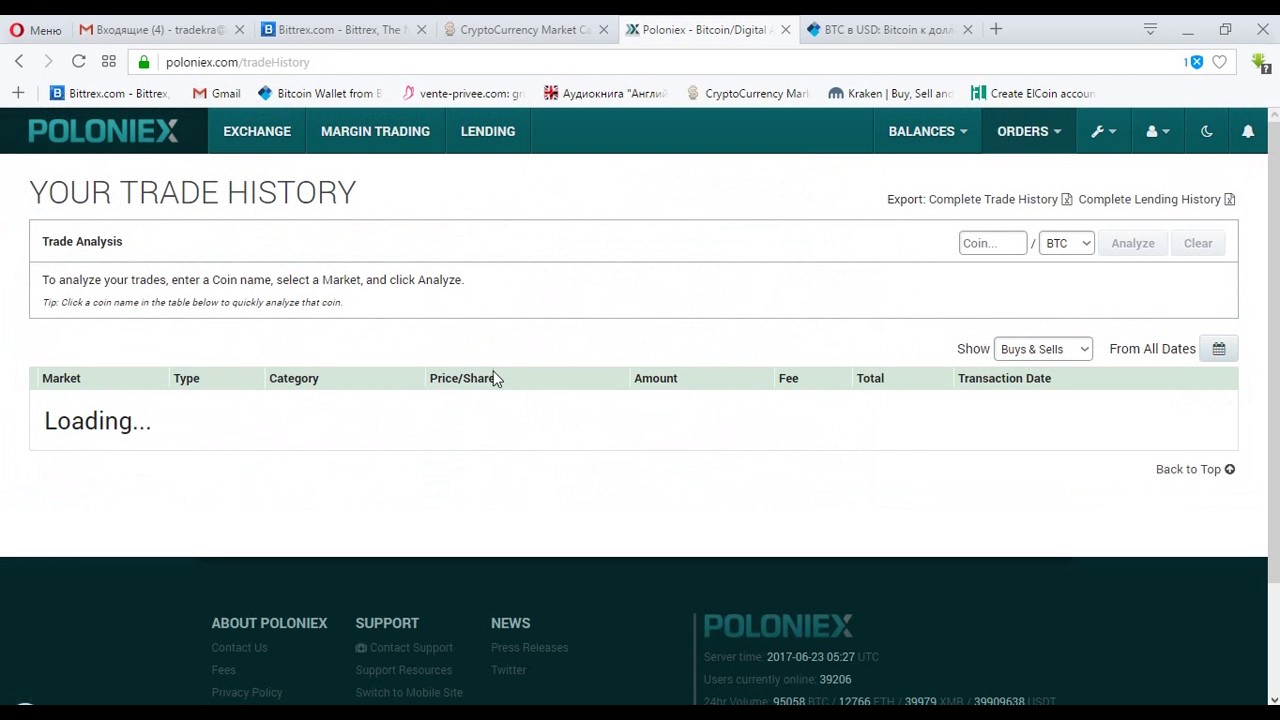Click trade history export file icon
This screenshot has height=720, width=1280.
pos(1067,199)
